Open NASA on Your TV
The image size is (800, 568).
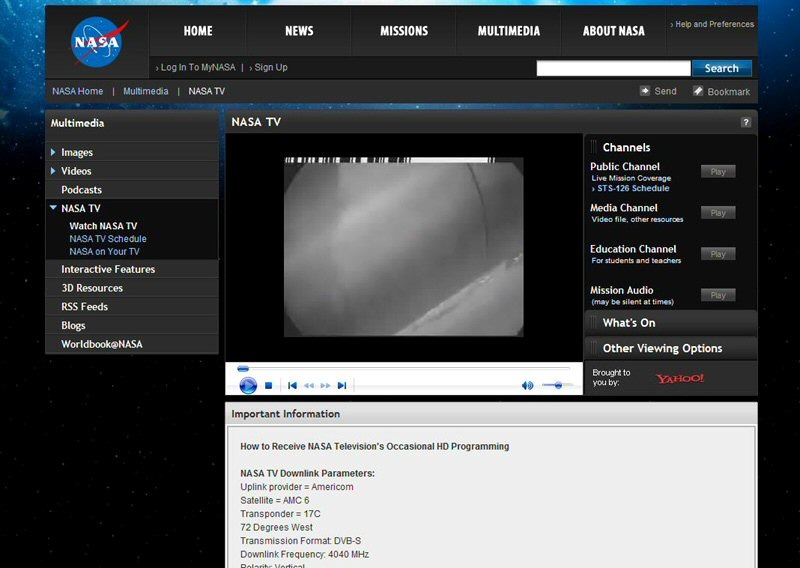104,251
